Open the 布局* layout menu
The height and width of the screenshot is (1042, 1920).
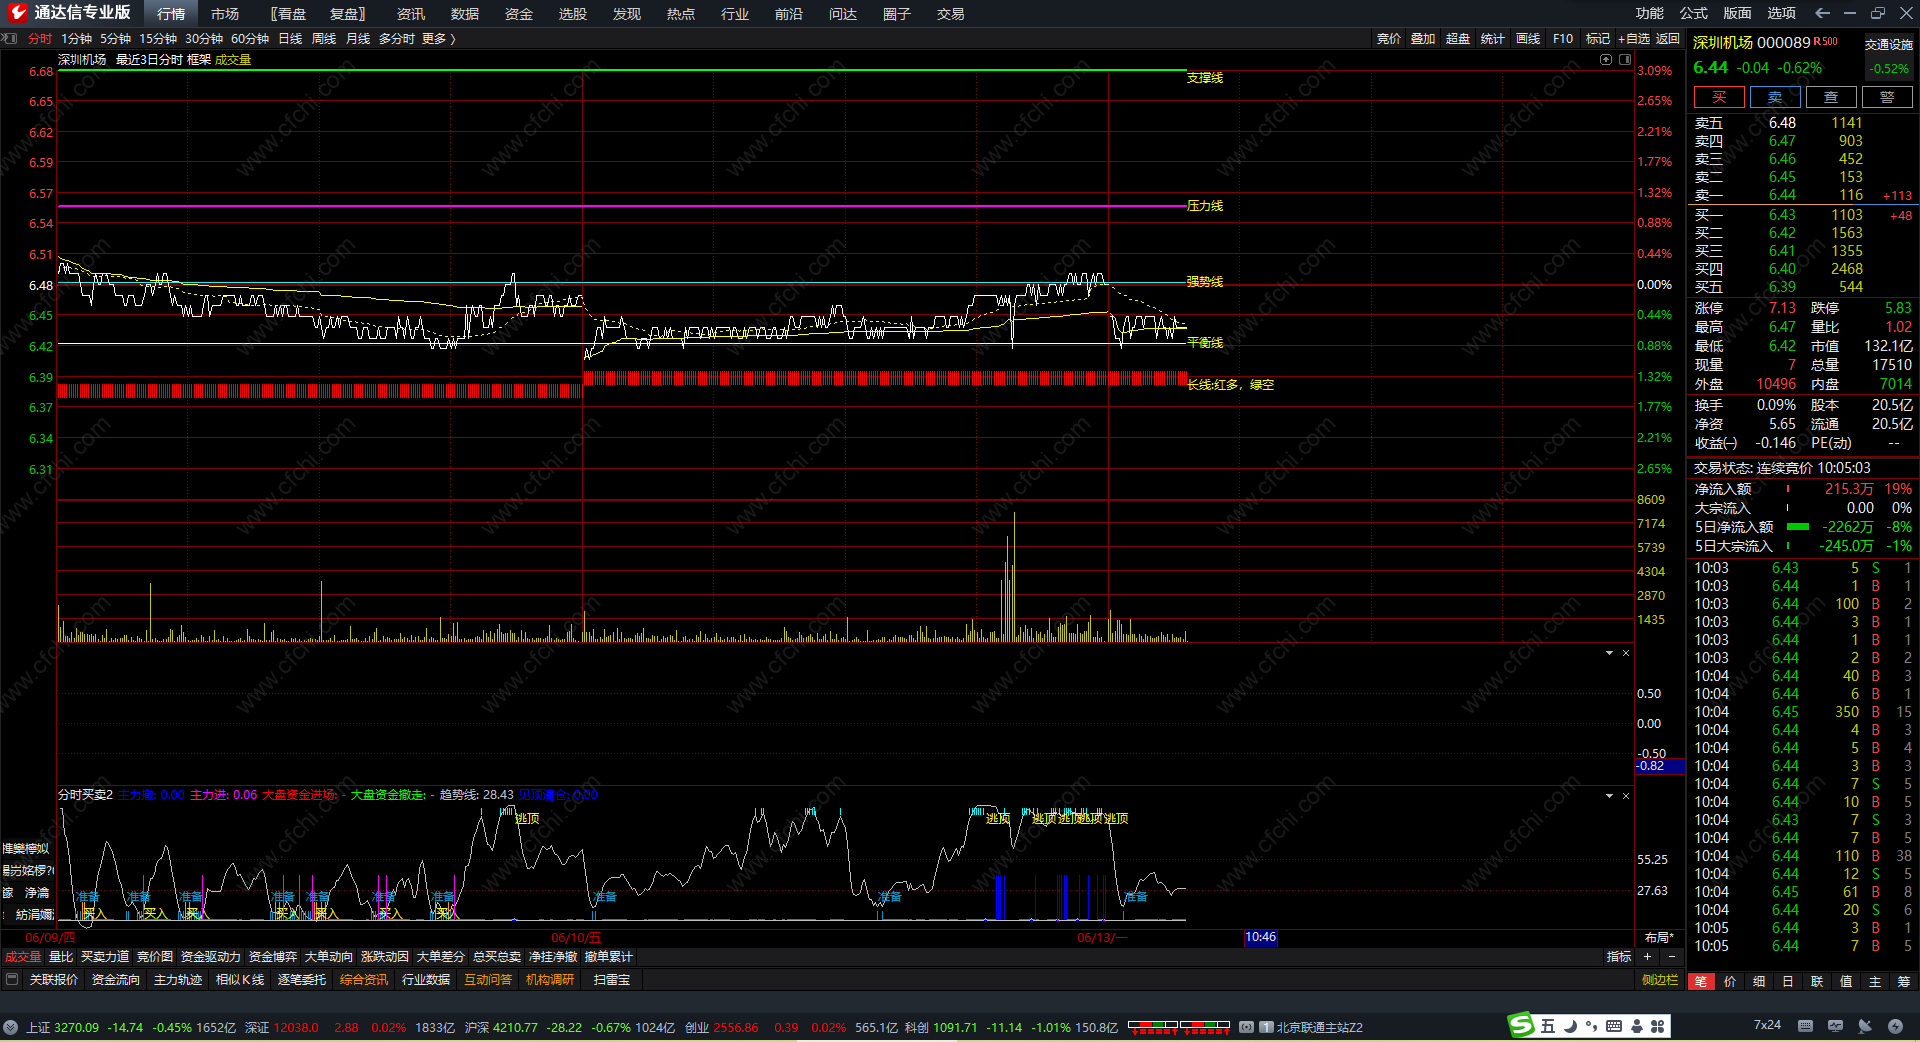[x=1659, y=937]
